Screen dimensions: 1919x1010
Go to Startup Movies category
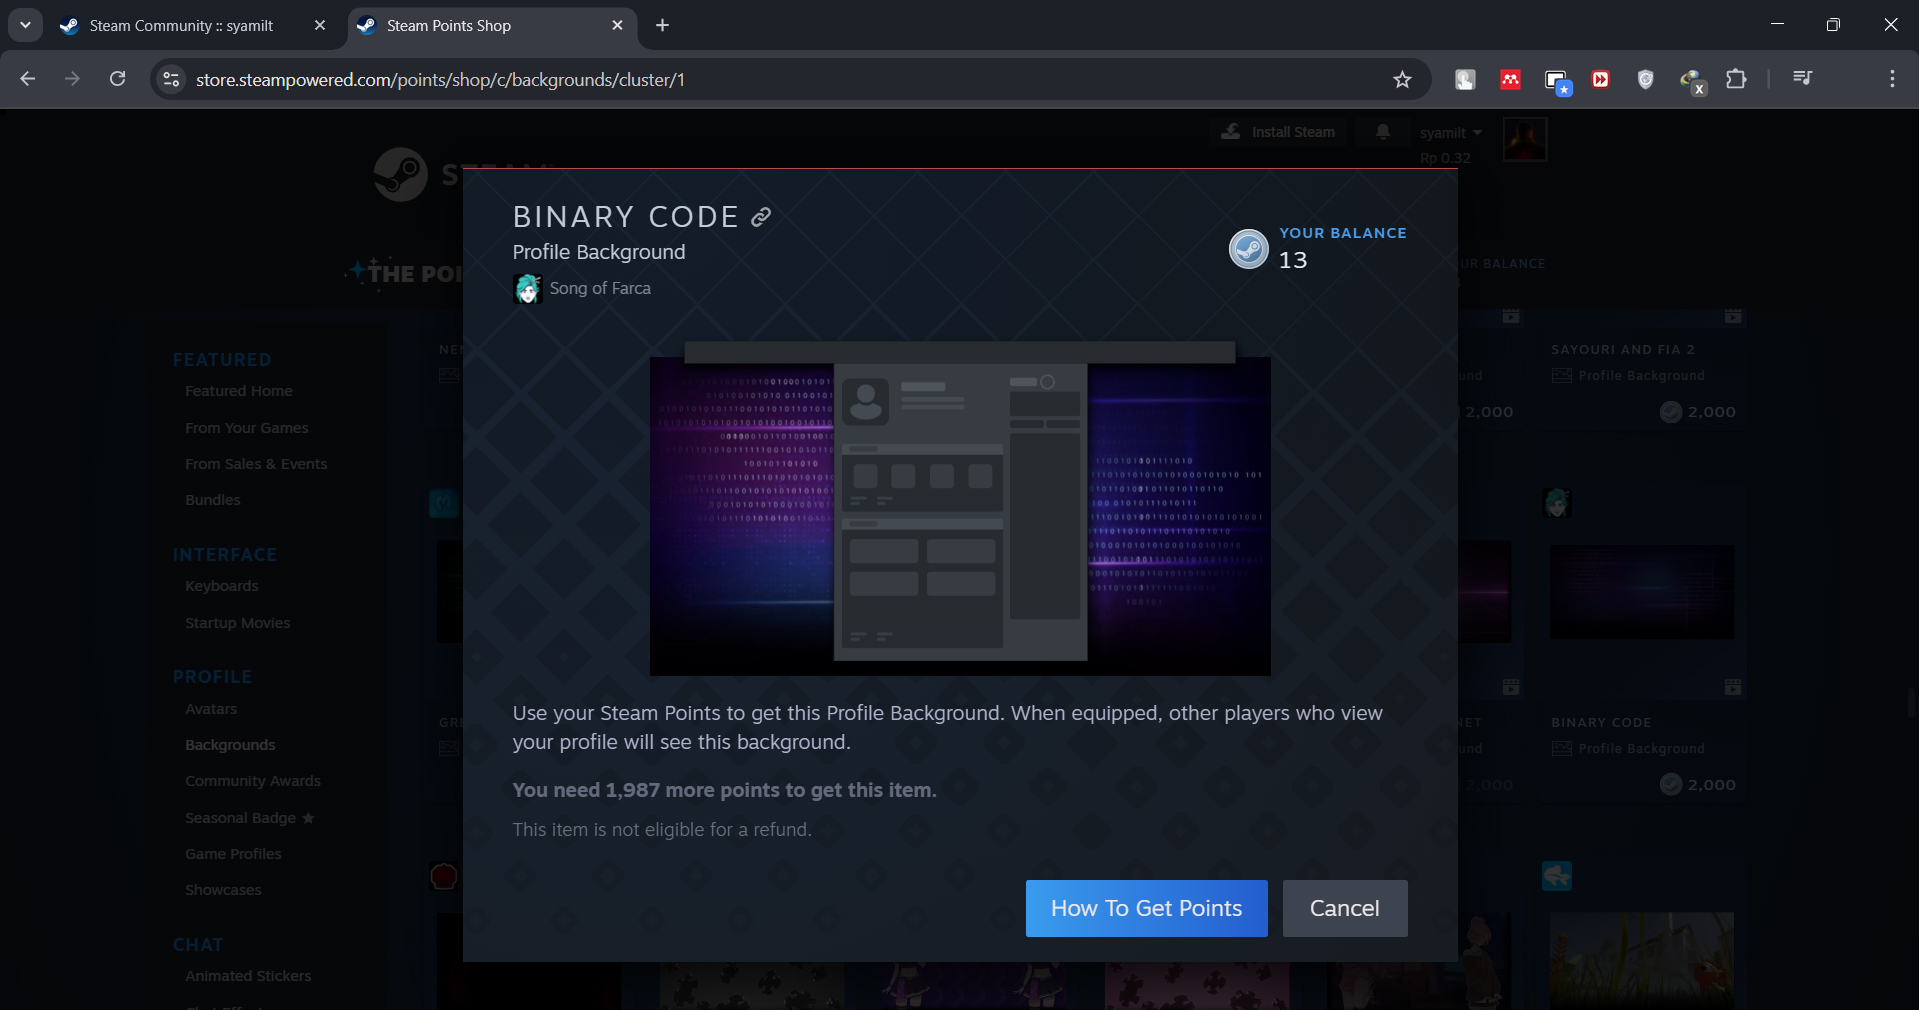point(238,623)
